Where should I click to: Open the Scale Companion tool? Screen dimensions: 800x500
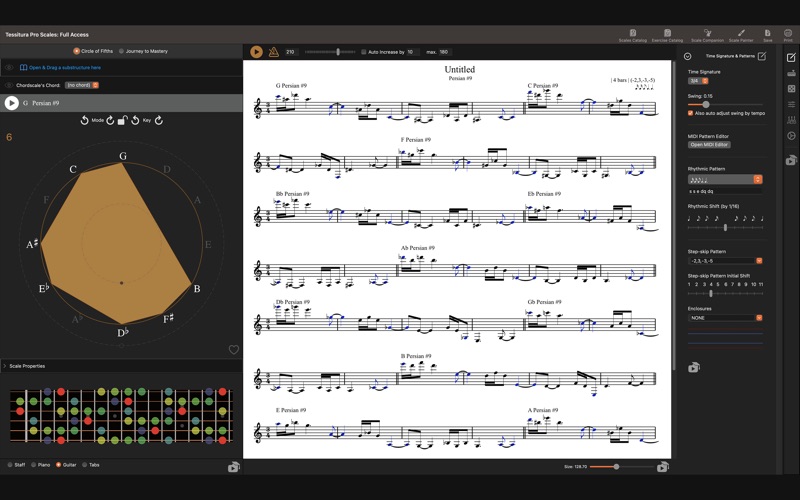(707, 35)
